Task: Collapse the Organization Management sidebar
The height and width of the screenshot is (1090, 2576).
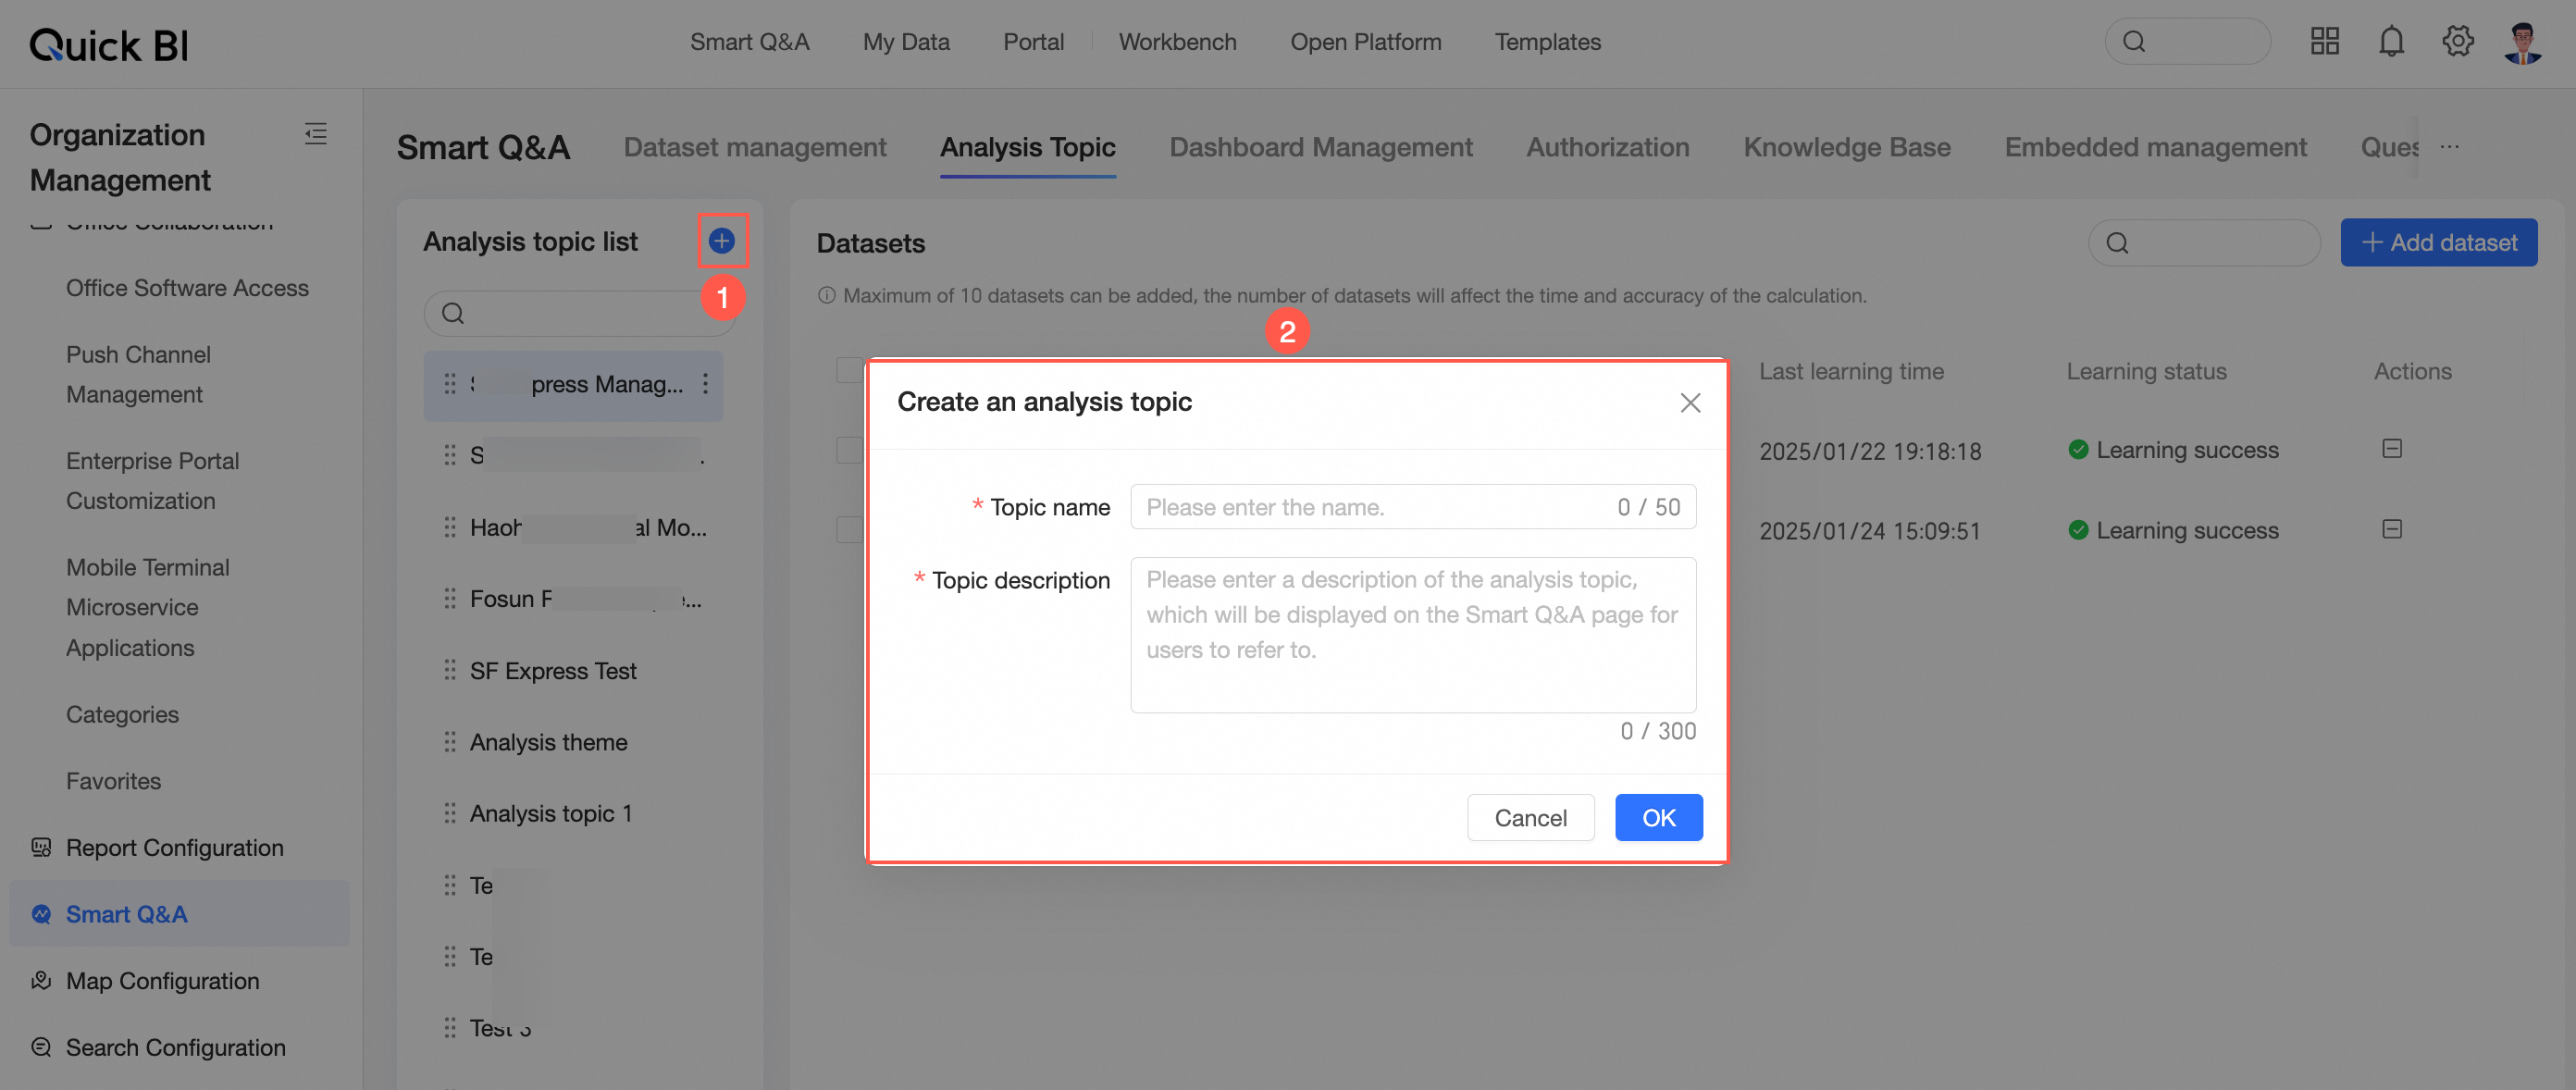Action: 315,133
